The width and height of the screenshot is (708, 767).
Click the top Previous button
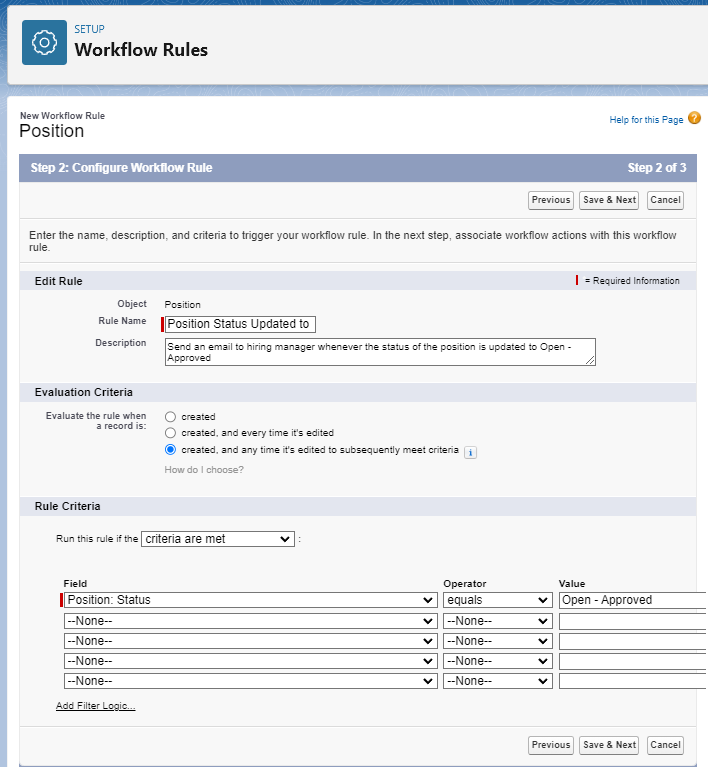click(550, 200)
